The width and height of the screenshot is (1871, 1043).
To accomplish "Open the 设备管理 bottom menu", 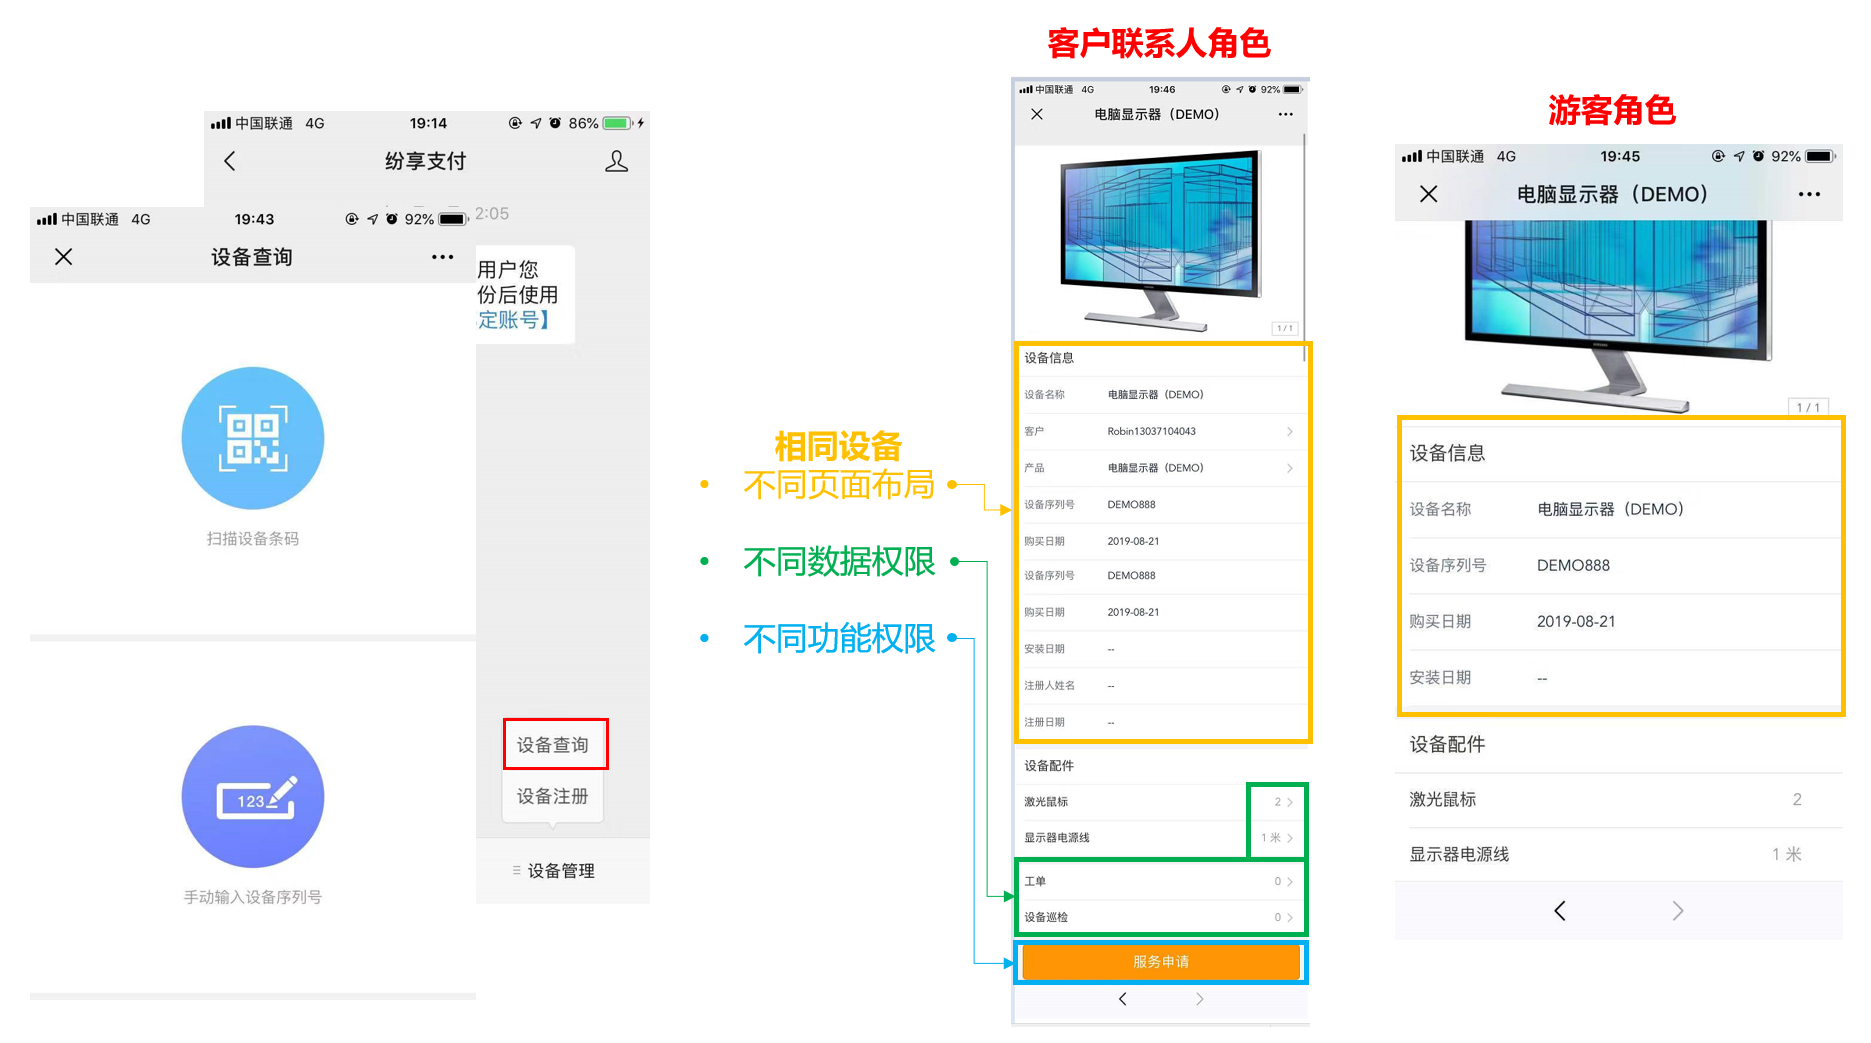I will [x=553, y=871].
